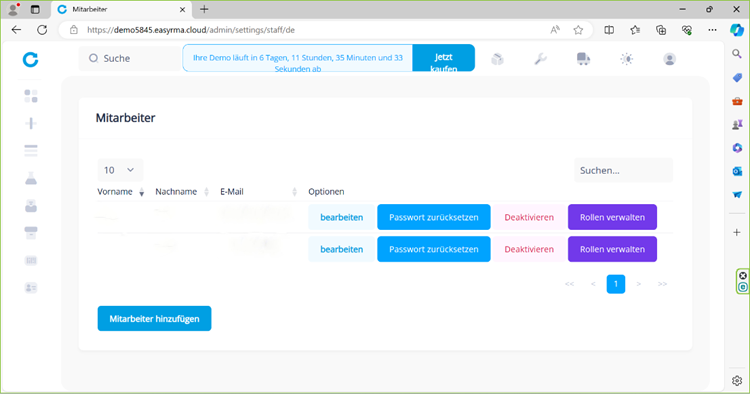Open browser essentials heart icon
Image resolution: width=750 pixels, height=394 pixels.
pyautogui.click(x=687, y=30)
